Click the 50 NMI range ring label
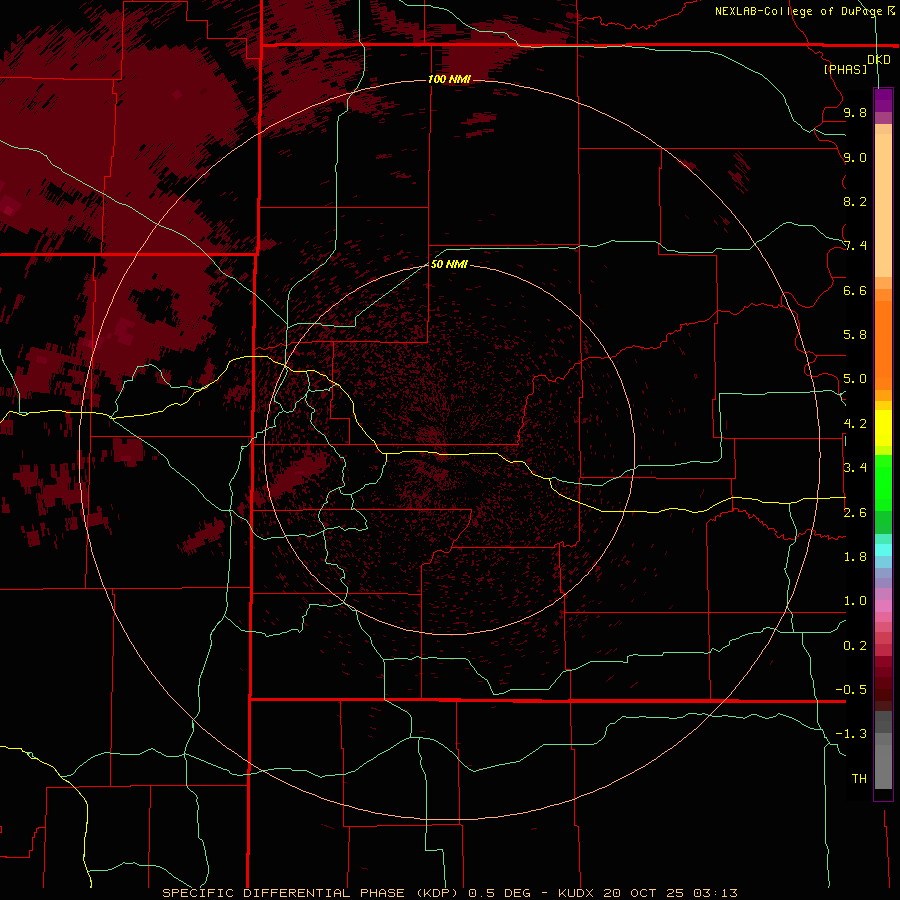The image size is (900, 900). coord(449,264)
